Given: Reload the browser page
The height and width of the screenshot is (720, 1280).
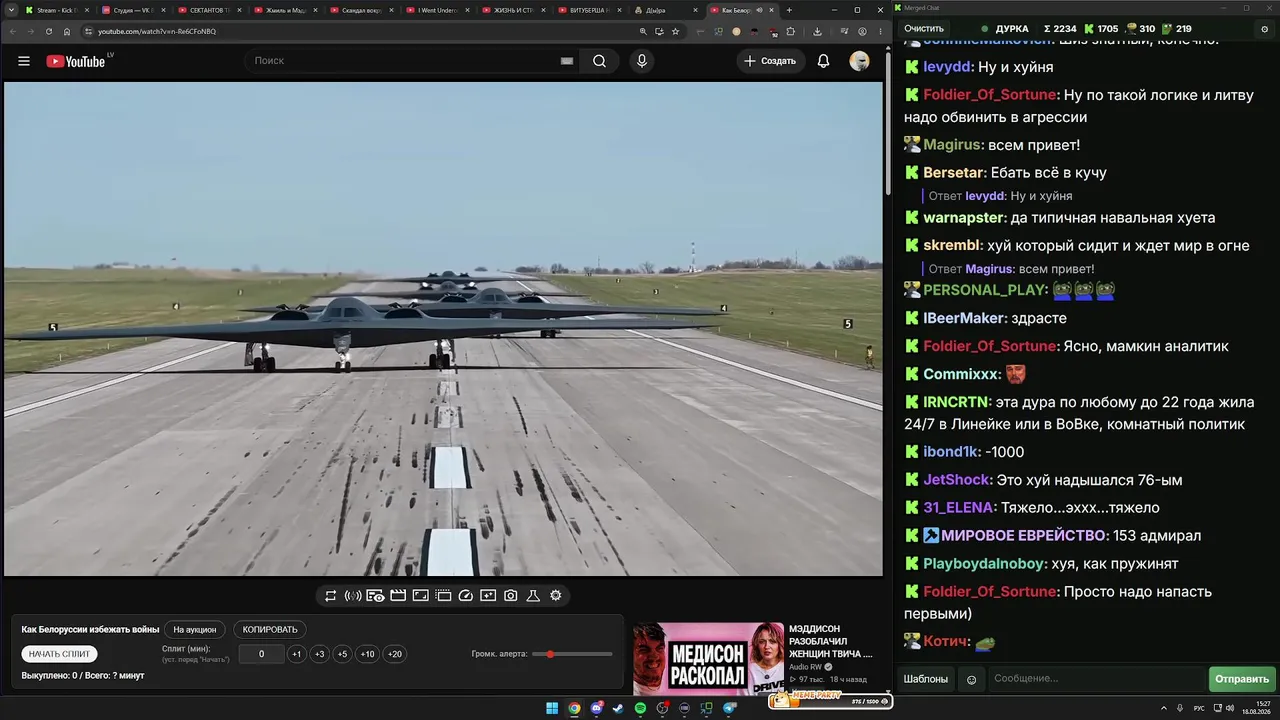Looking at the screenshot, I should coord(49,31).
